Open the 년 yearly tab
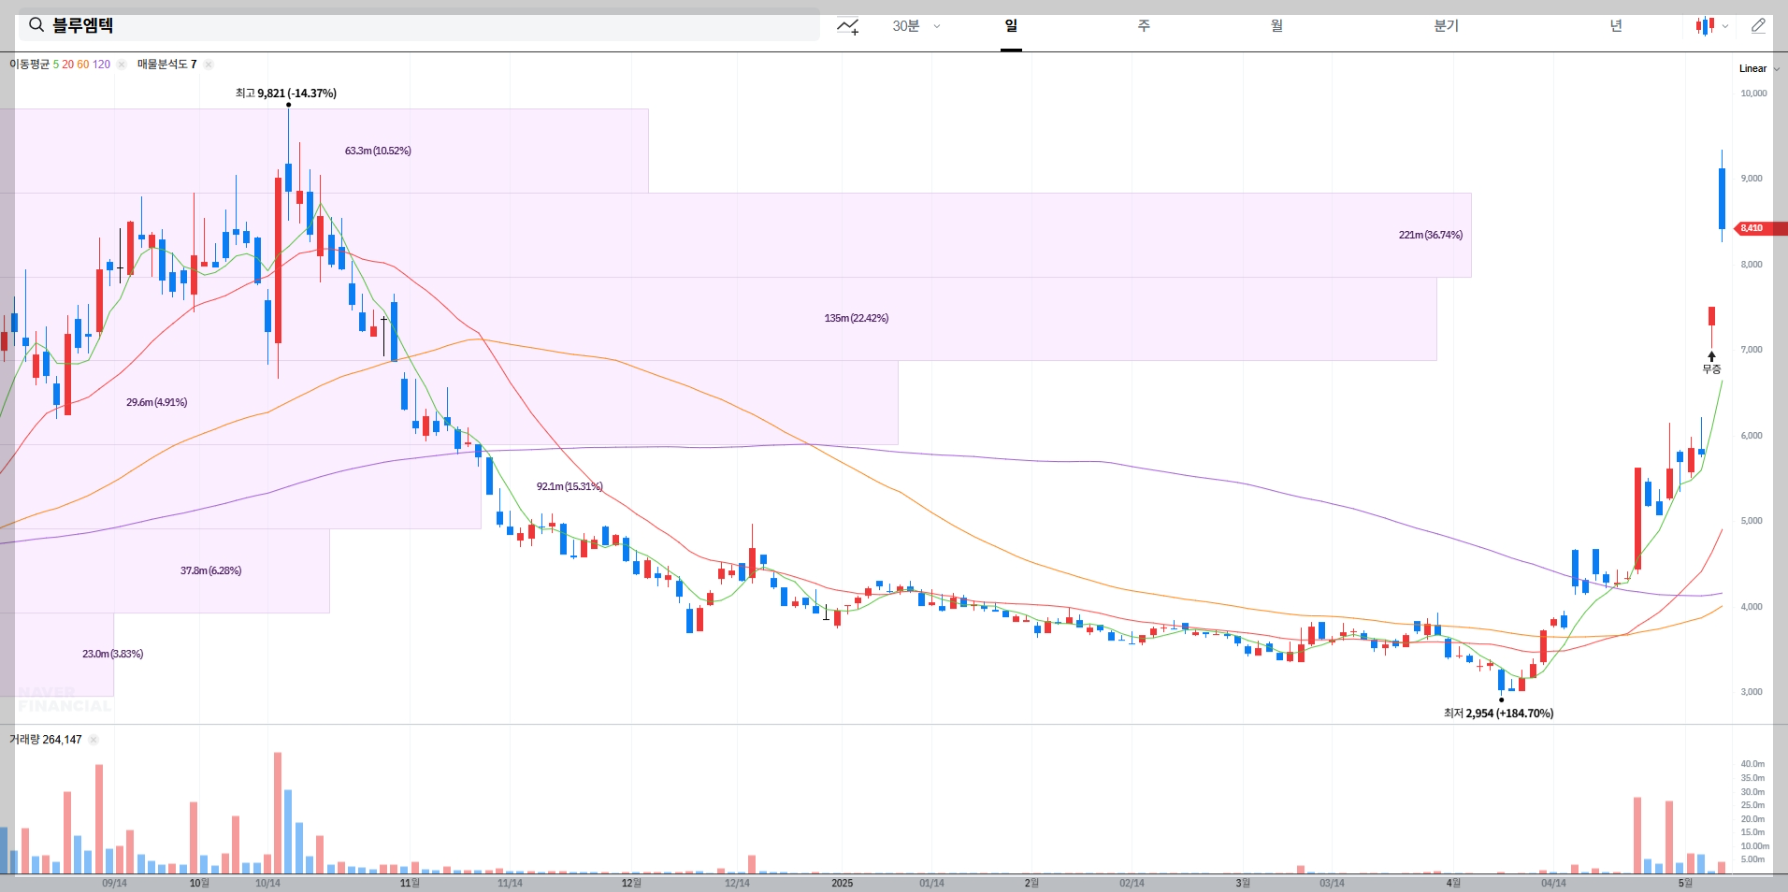 [x=1616, y=26]
